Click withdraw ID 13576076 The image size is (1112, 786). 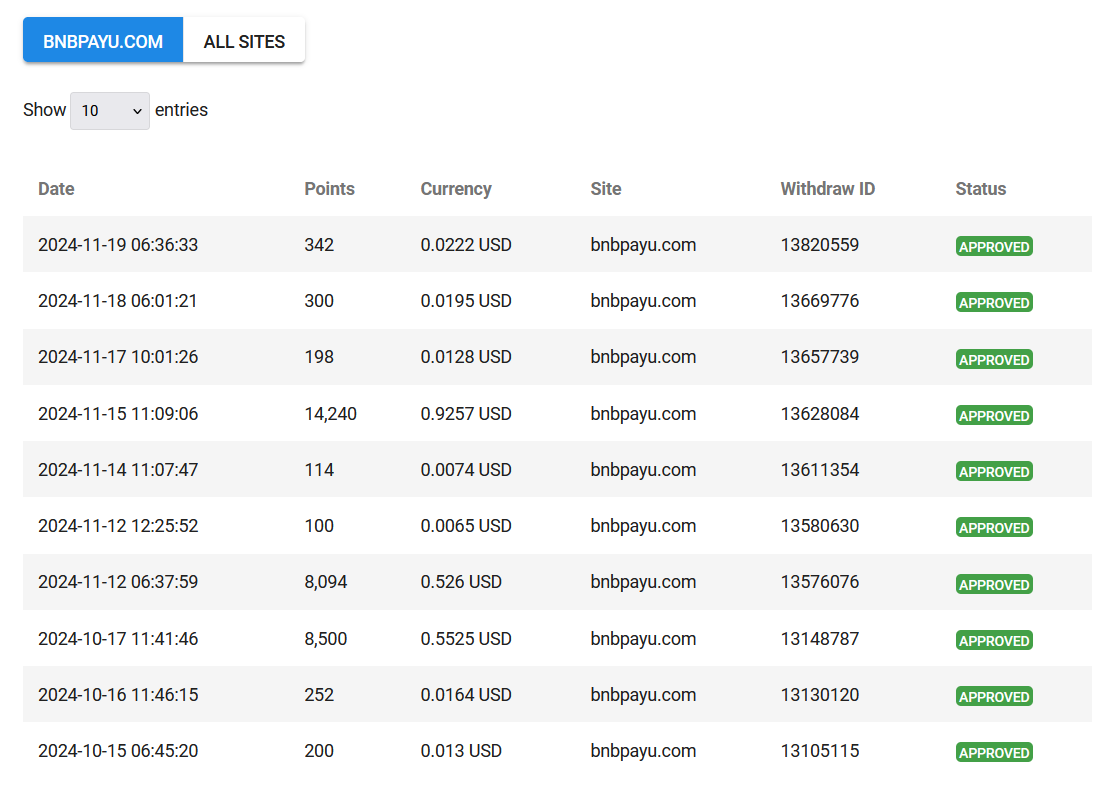(820, 582)
